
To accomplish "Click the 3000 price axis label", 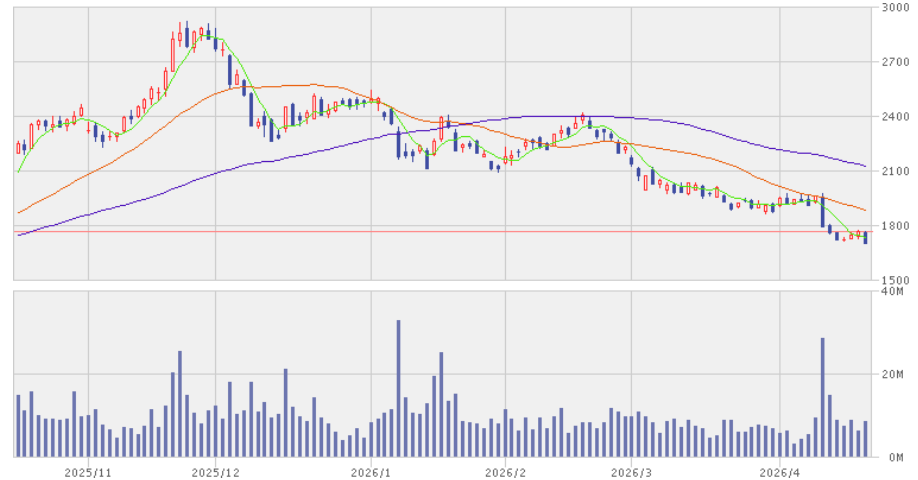I will (894, 7).
